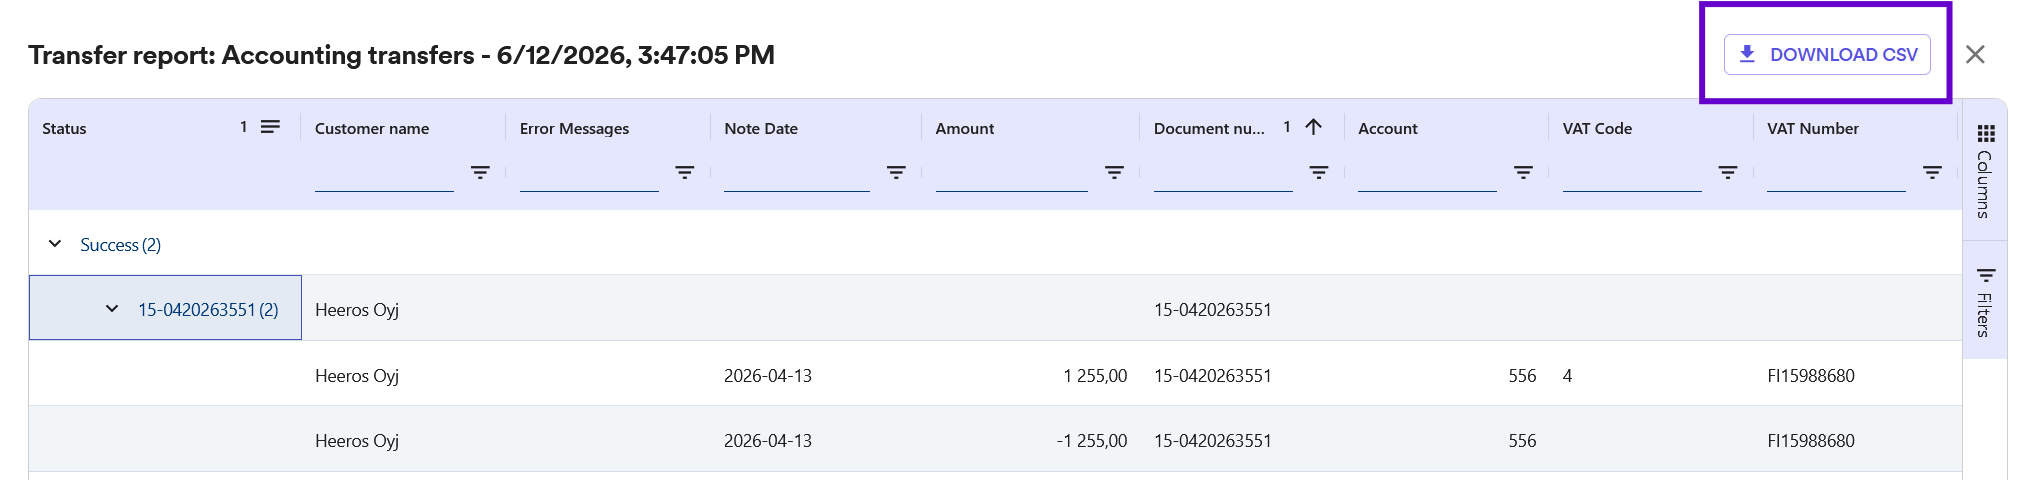Open filter icon for Document number column
The height and width of the screenshot is (480, 2026).
[x=1319, y=172]
